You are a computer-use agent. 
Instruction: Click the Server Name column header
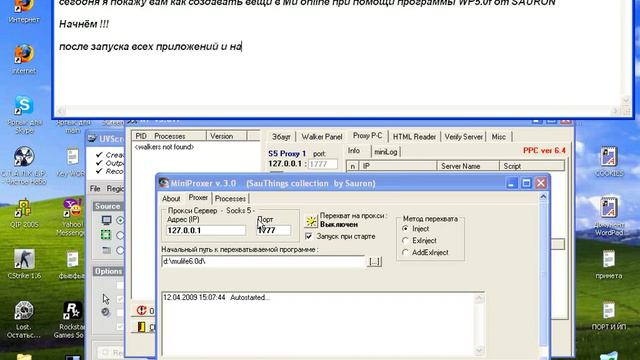(x=468, y=166)
